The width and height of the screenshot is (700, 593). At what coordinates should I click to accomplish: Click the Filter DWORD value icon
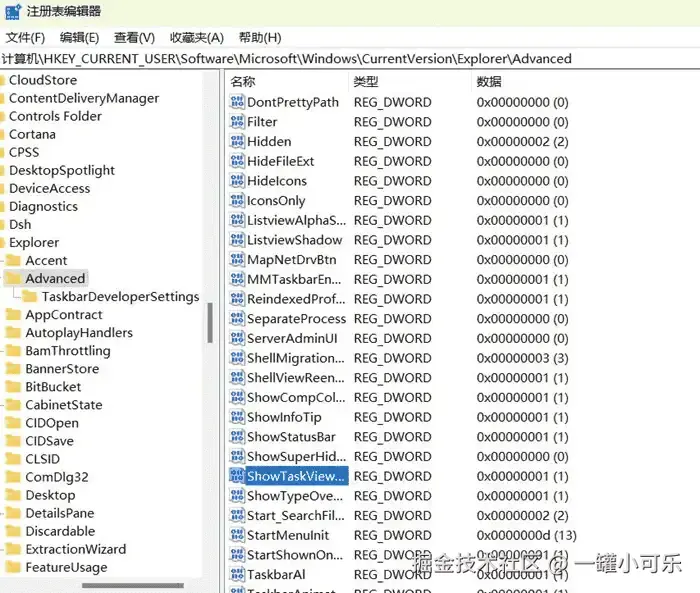(x=237, y=121)
